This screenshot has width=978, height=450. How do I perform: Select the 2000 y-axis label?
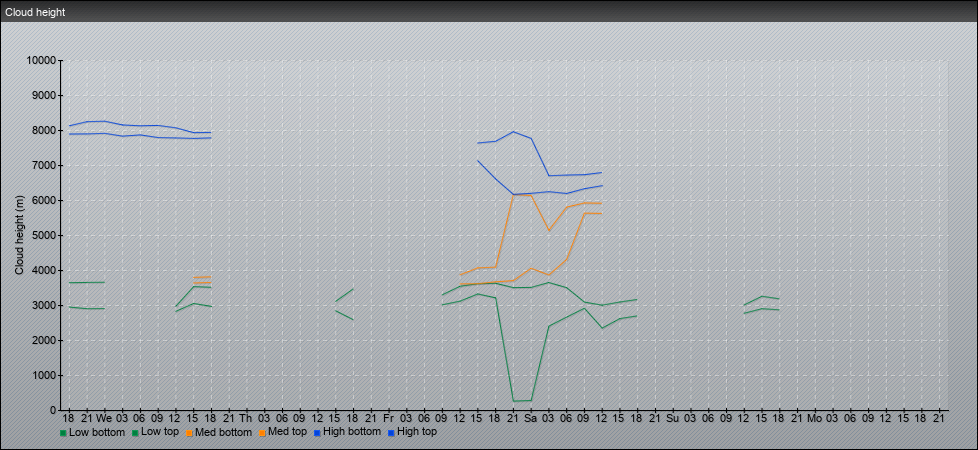44,340
